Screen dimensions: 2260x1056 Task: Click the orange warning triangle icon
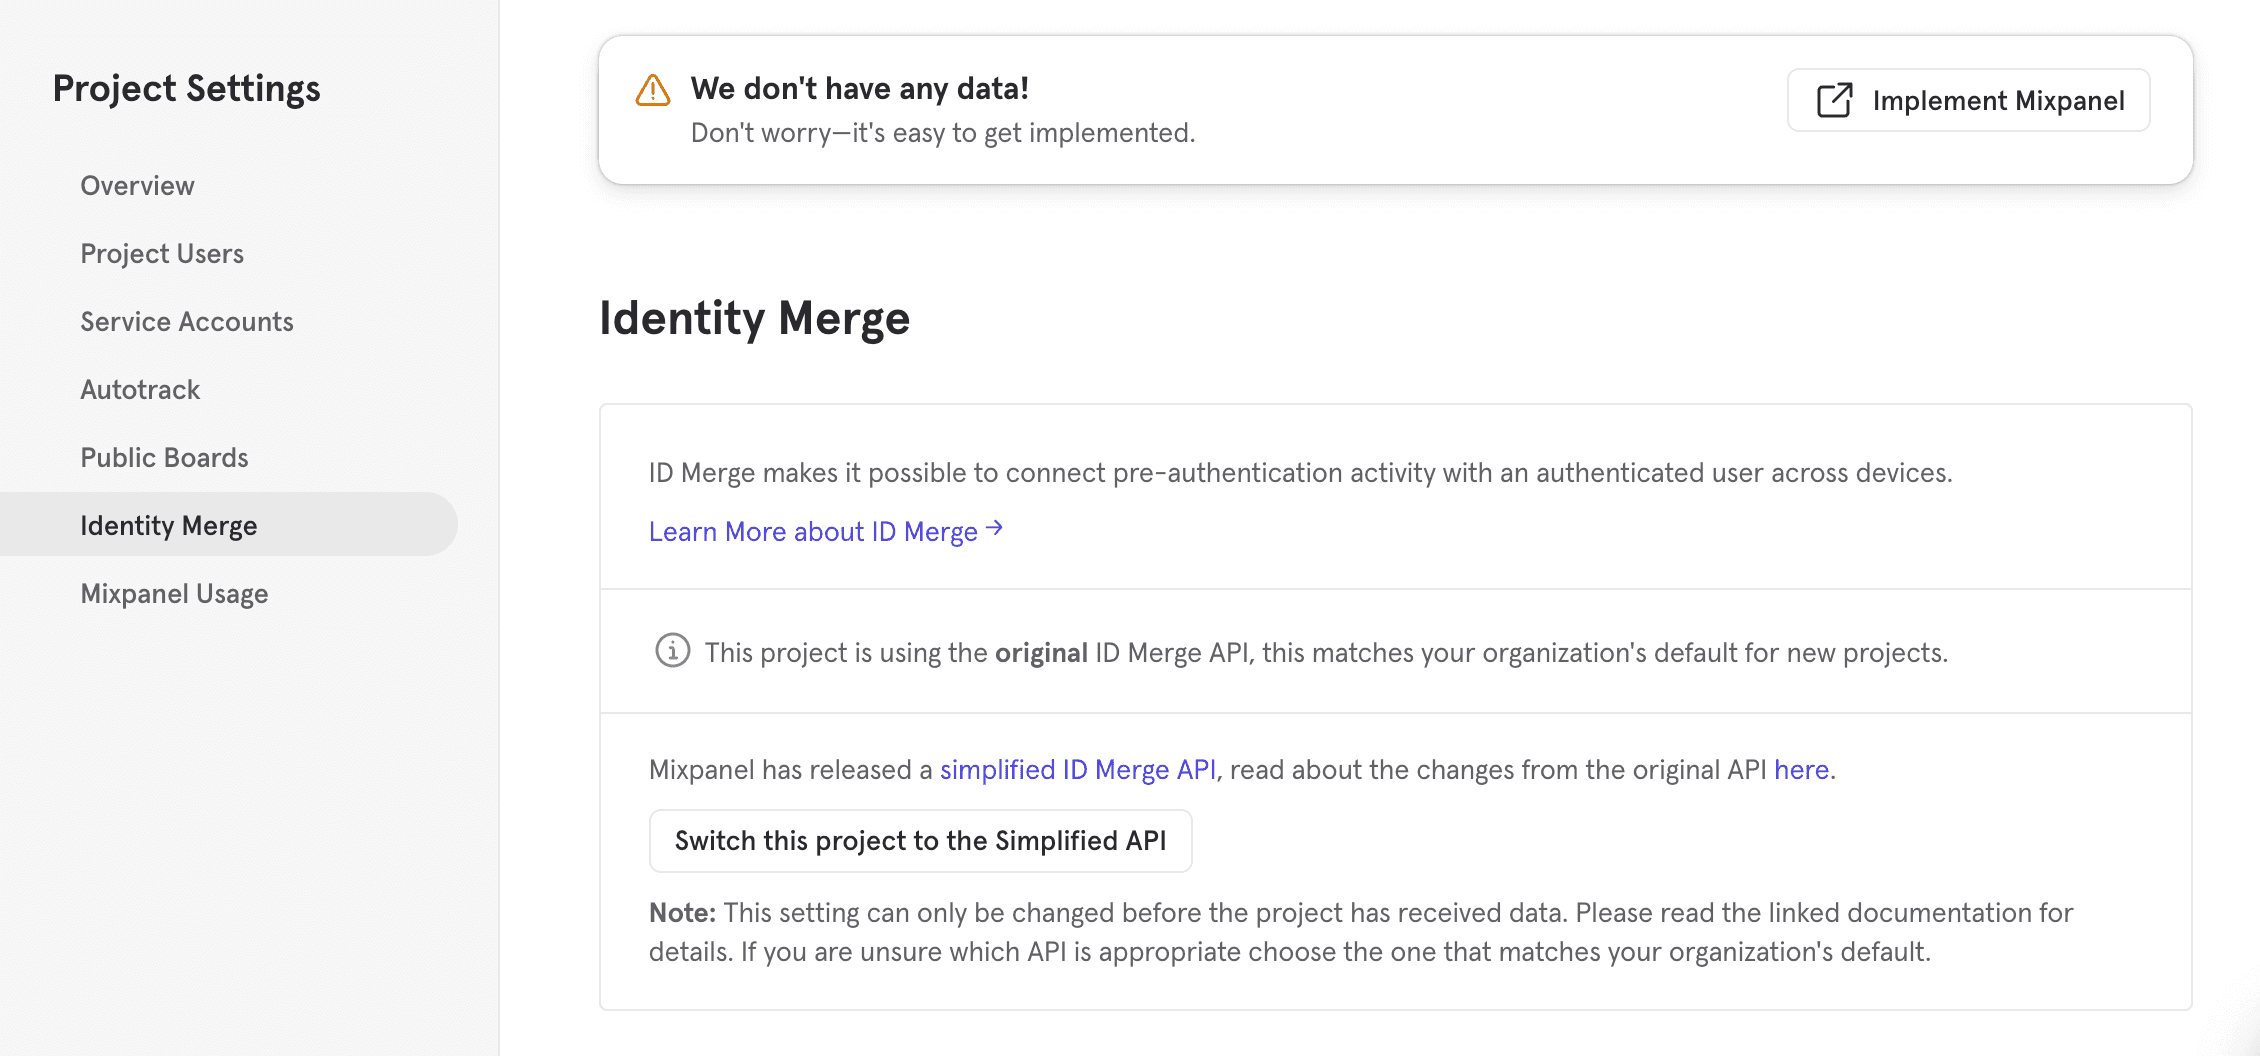653,90
